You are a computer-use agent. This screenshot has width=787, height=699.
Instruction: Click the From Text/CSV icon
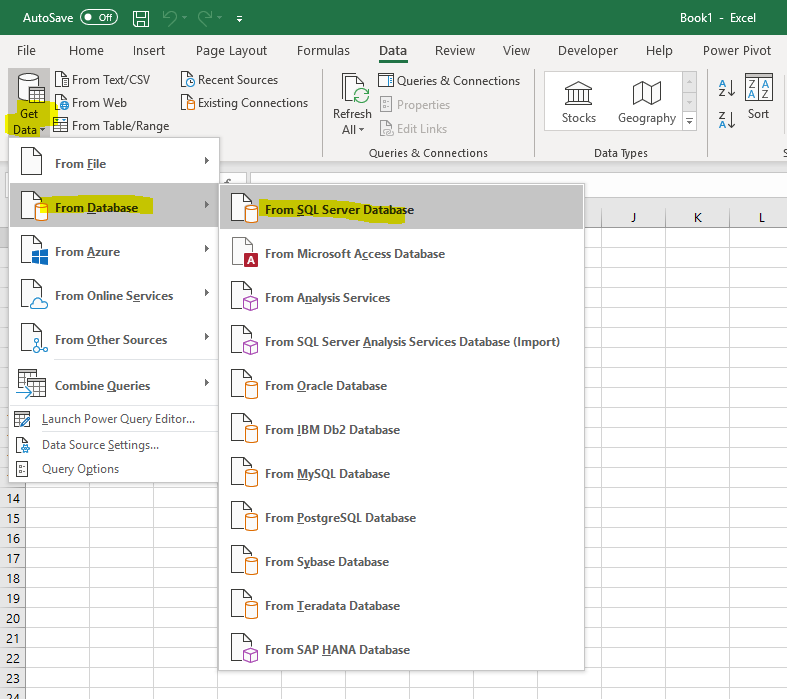[x=61, y=79]
